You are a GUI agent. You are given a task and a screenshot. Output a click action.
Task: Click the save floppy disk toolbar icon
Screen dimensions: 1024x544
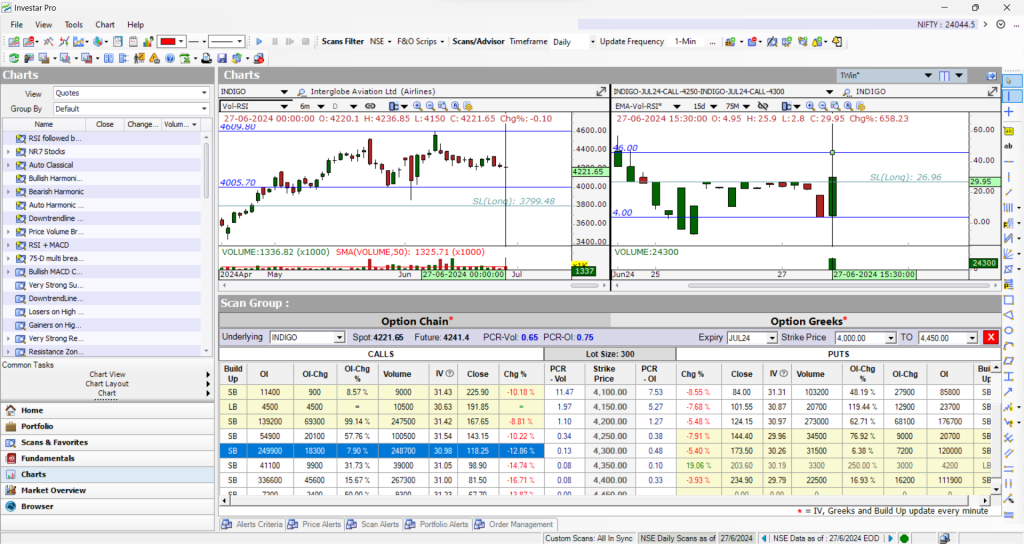tap(221, 58)
